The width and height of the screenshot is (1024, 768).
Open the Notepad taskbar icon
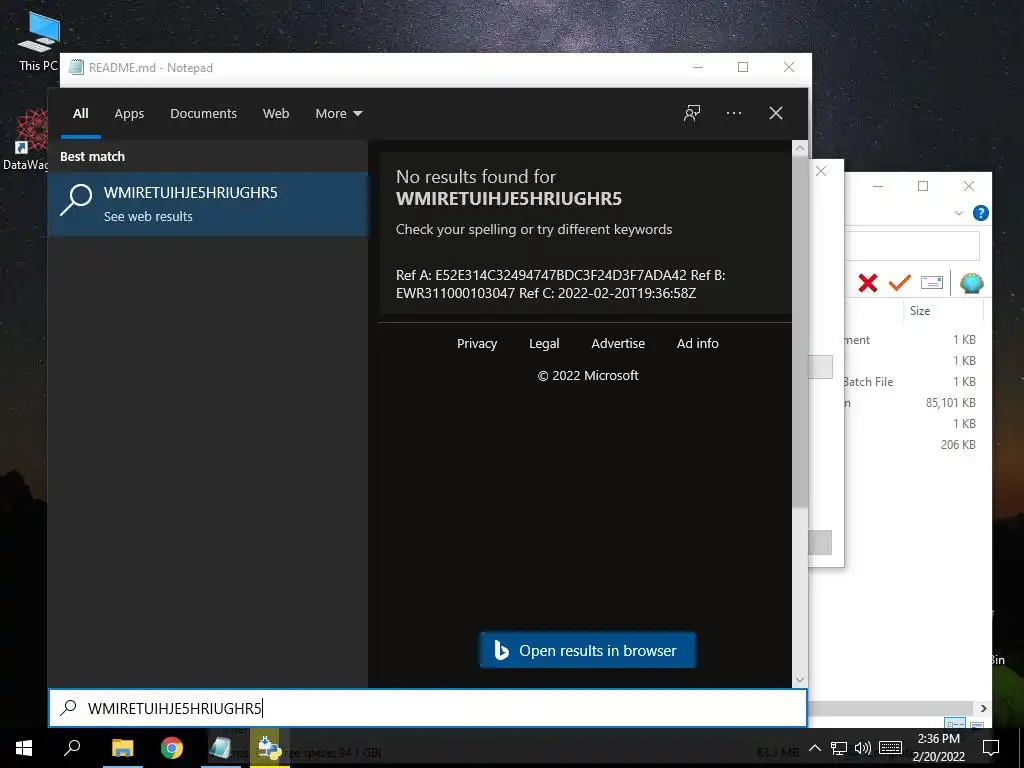pos(221,748)
